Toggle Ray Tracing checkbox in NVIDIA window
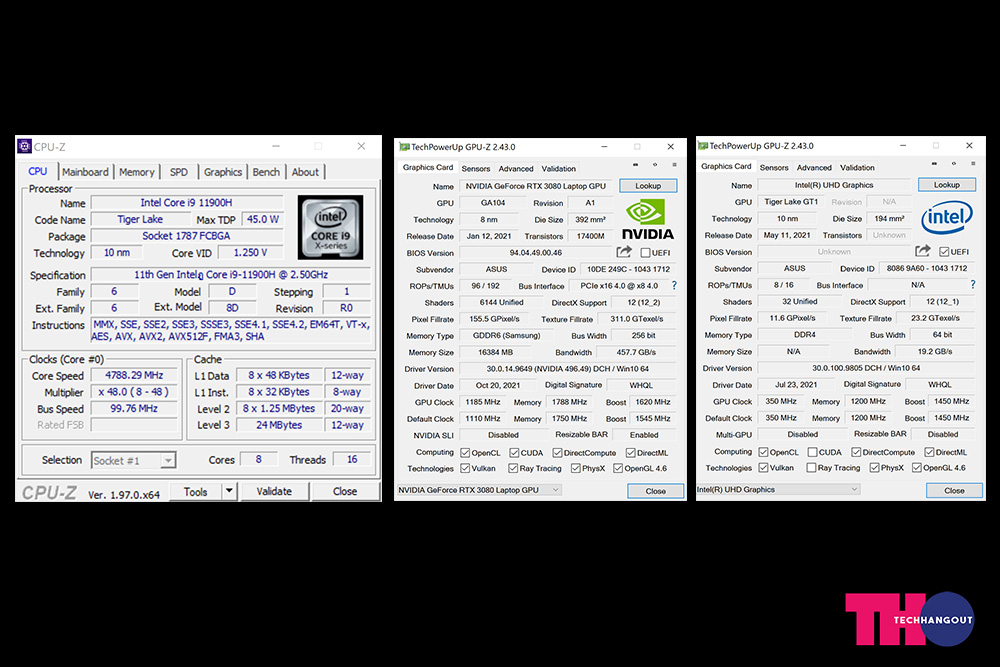The image size is (1000, 667). [x=513, y=468]
